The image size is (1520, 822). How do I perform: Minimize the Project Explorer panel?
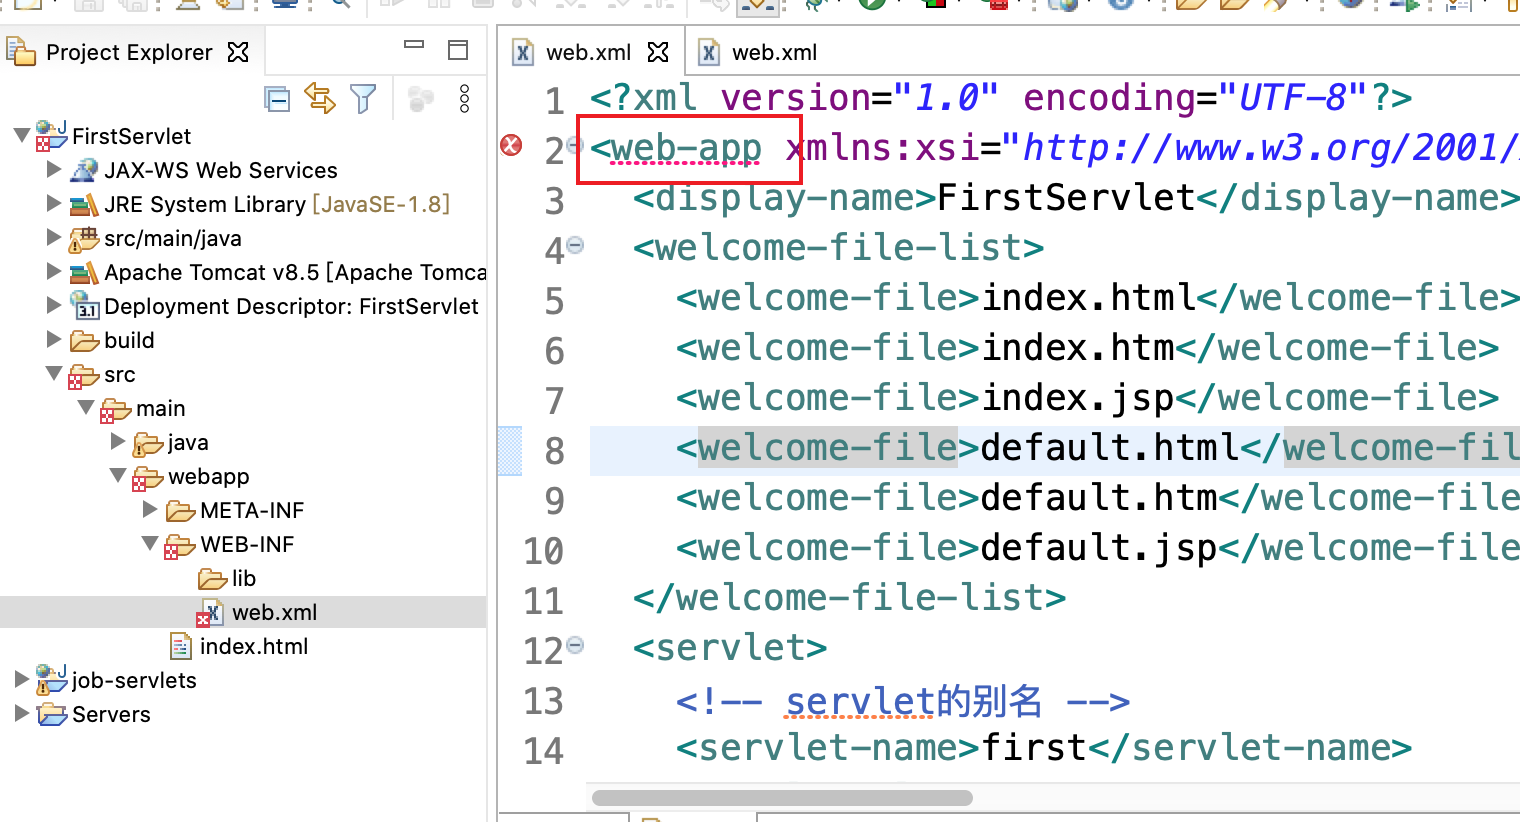coord(414,45)
